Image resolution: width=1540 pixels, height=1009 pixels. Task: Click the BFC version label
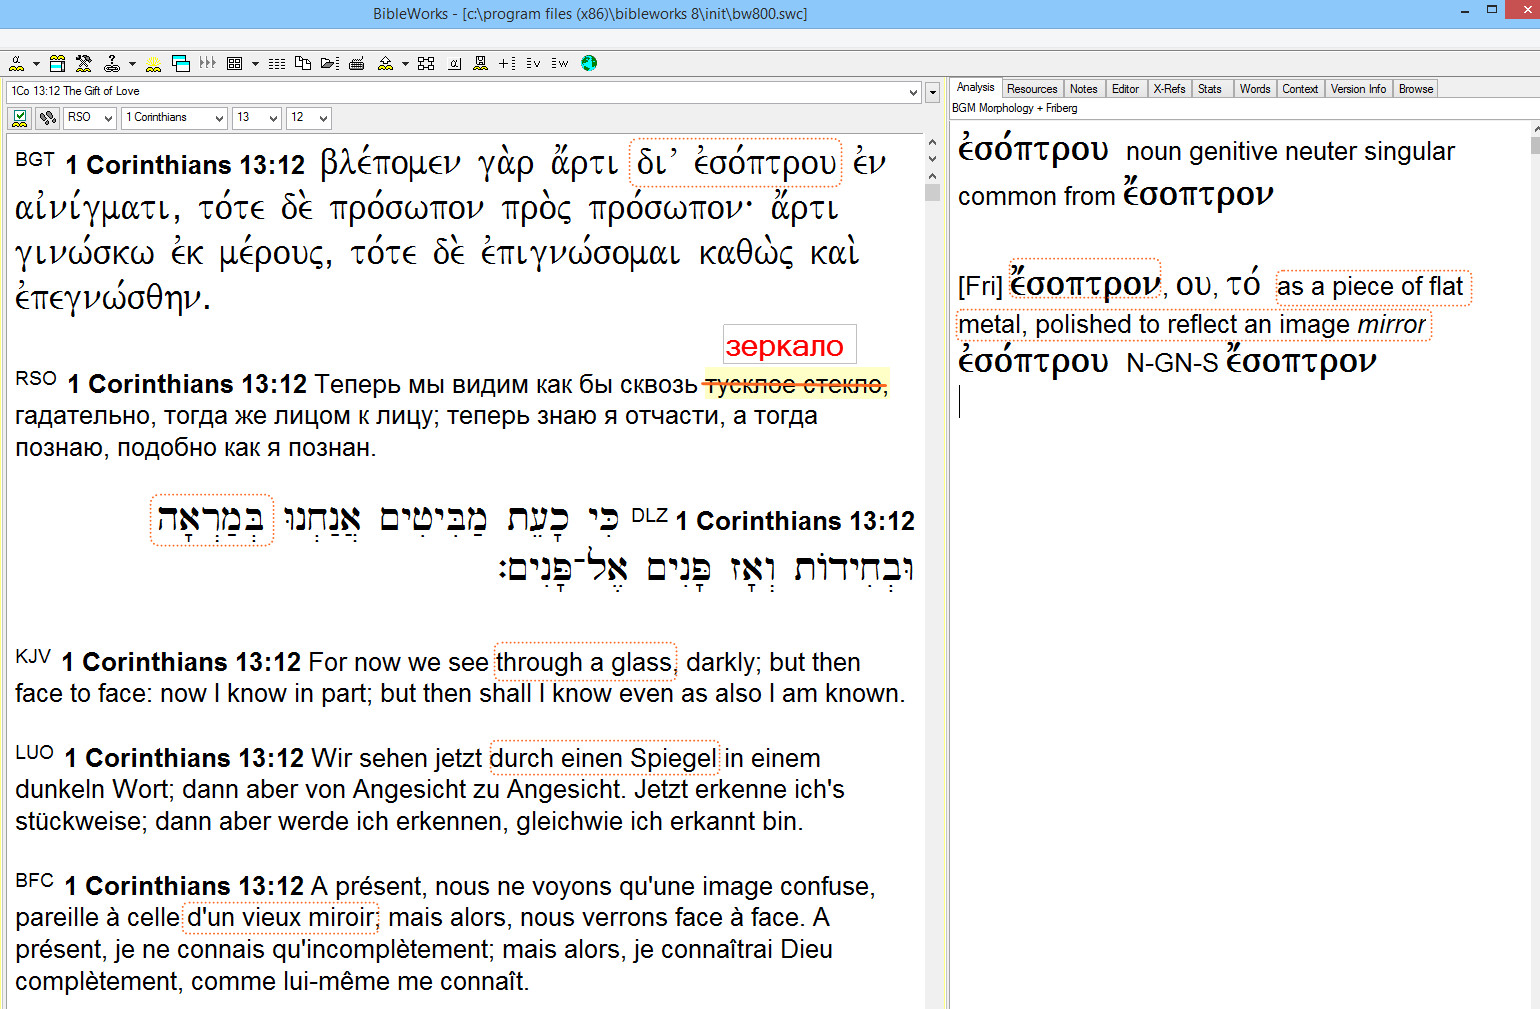[35, 880]
